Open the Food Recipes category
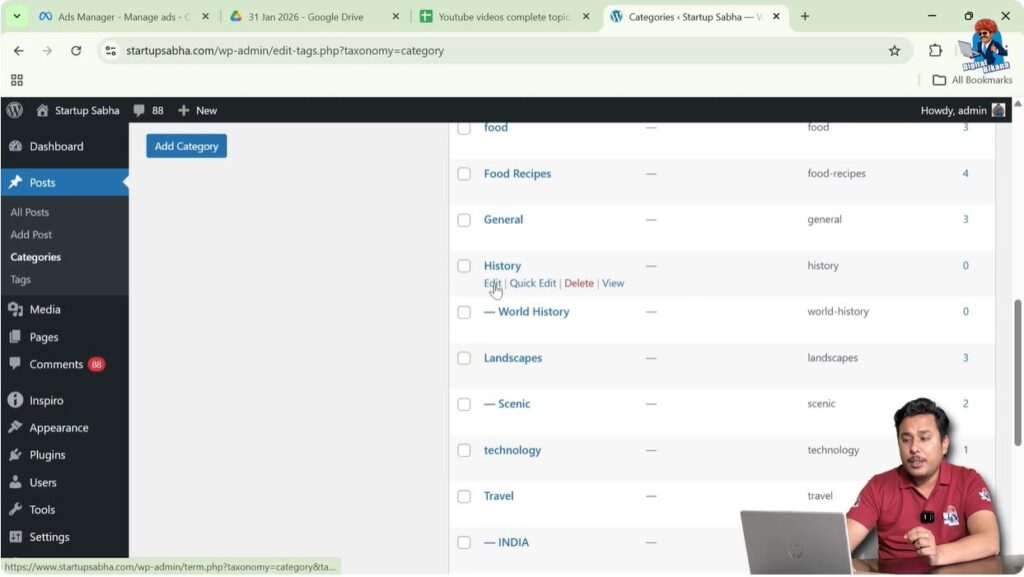 click(517, 174)
